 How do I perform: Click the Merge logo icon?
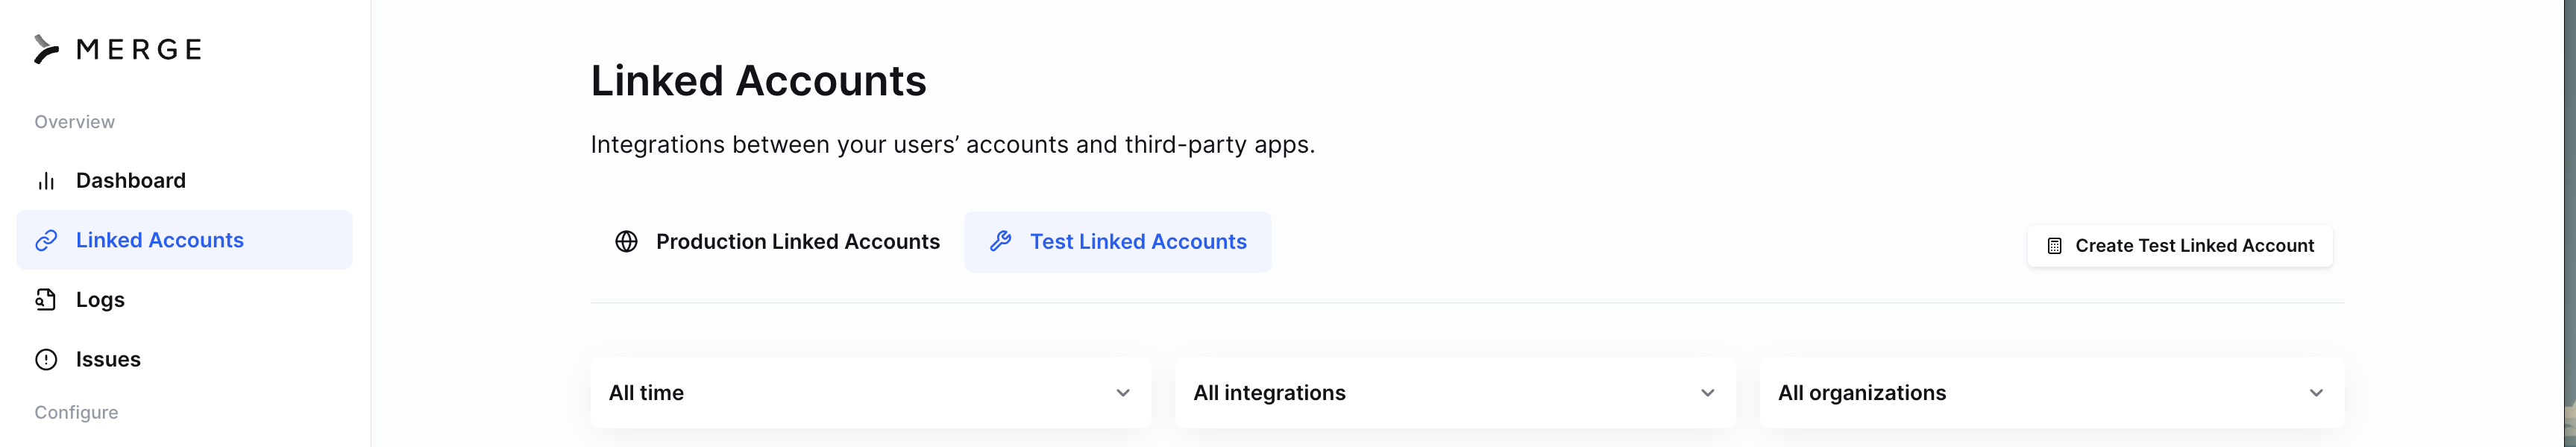pos(46,49)
